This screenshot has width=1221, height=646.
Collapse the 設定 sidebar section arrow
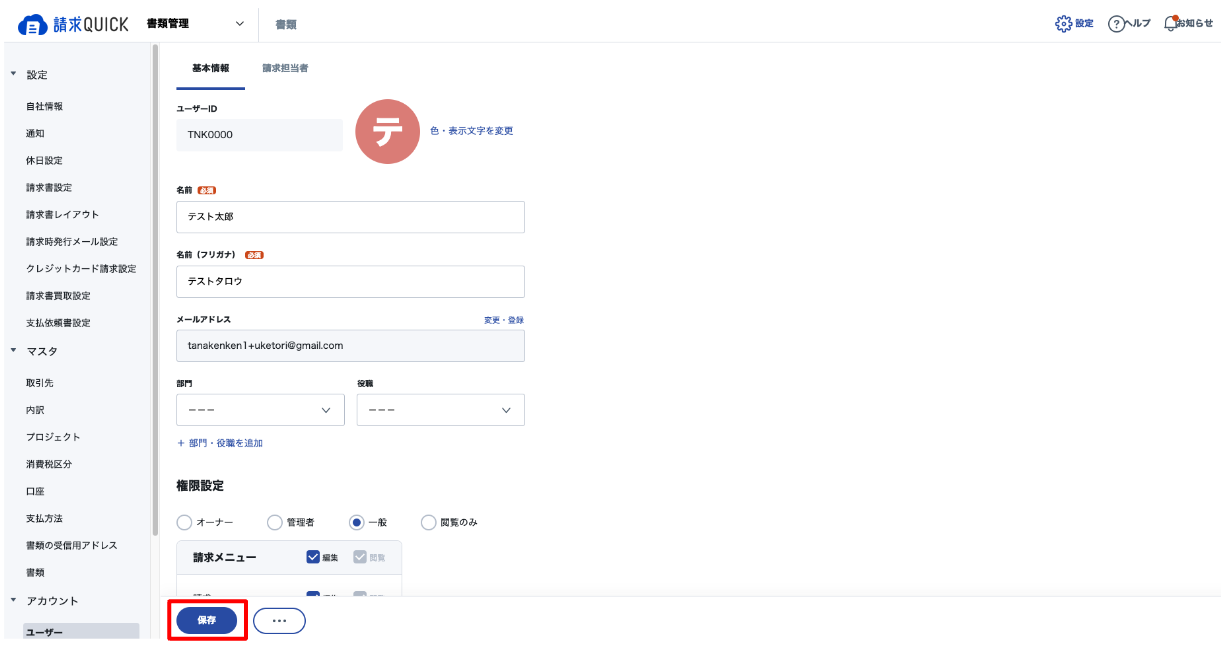[x=13, y=74]
